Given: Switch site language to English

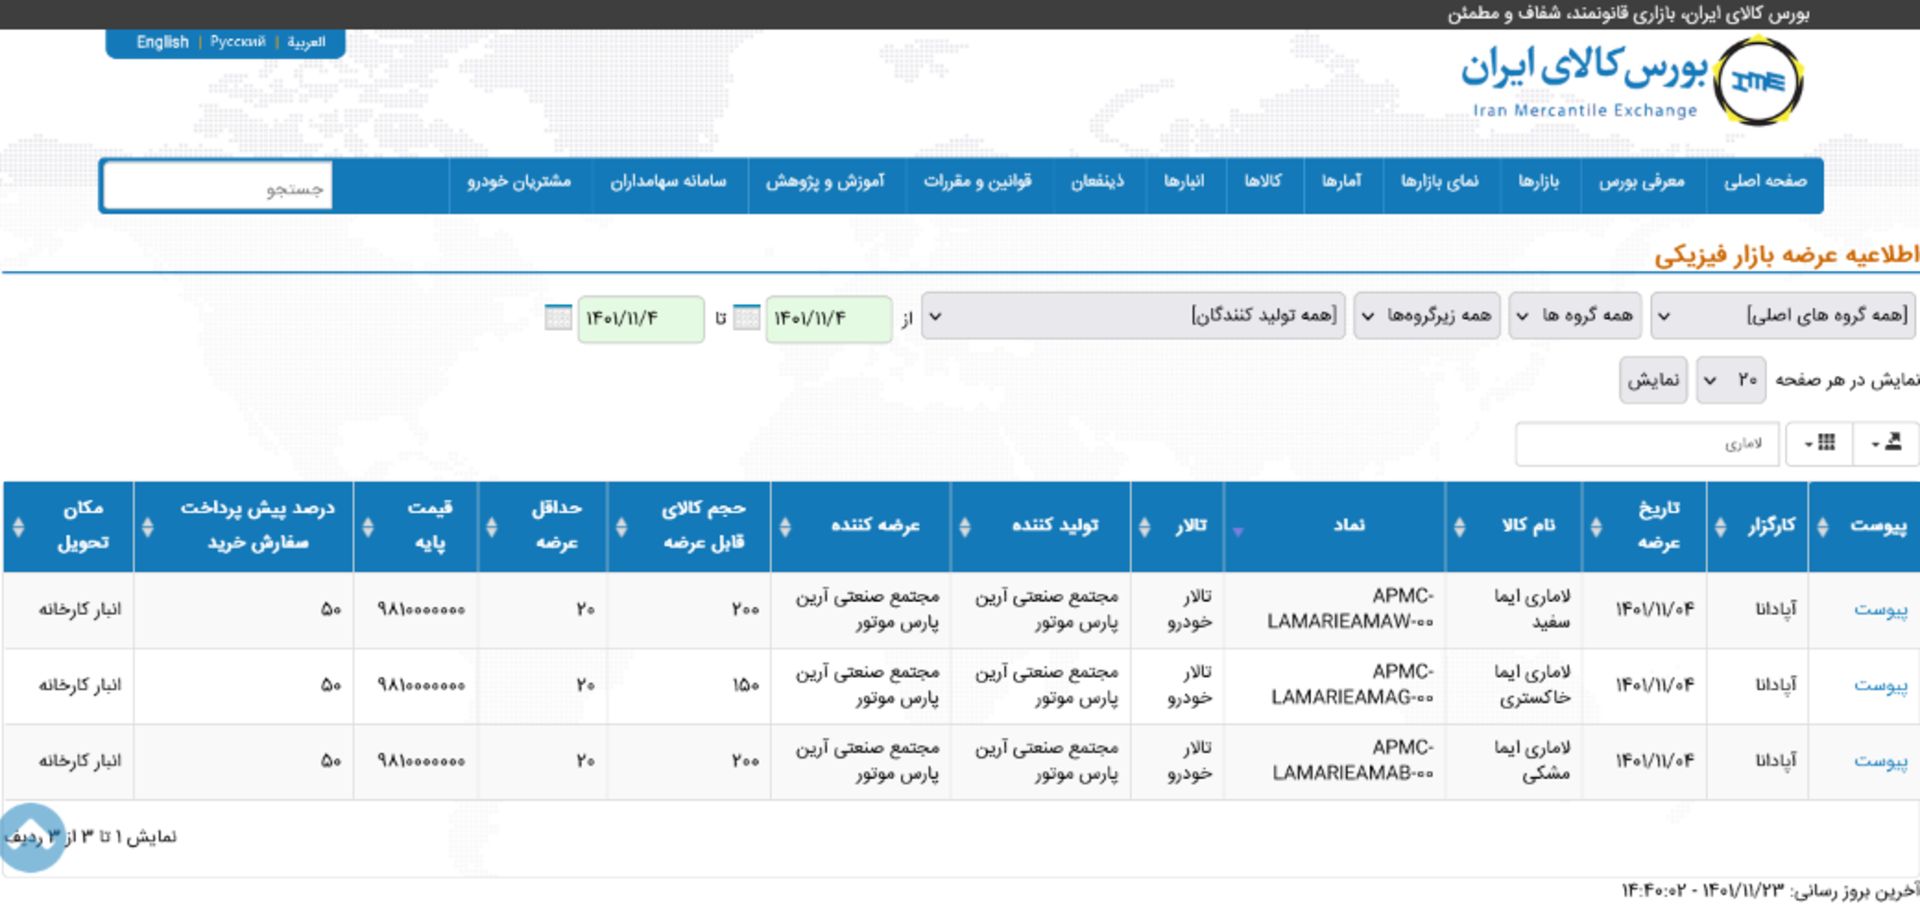Looking at the screenshot, I should tap(162, 42).
